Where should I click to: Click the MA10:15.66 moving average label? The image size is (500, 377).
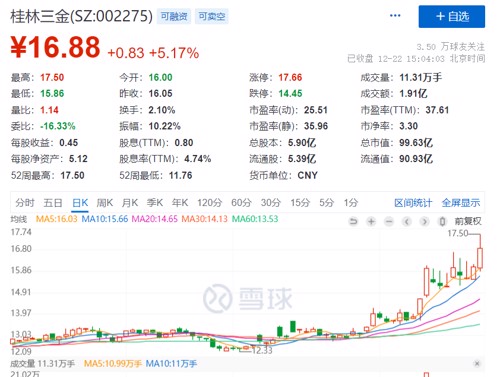(105, 219)
